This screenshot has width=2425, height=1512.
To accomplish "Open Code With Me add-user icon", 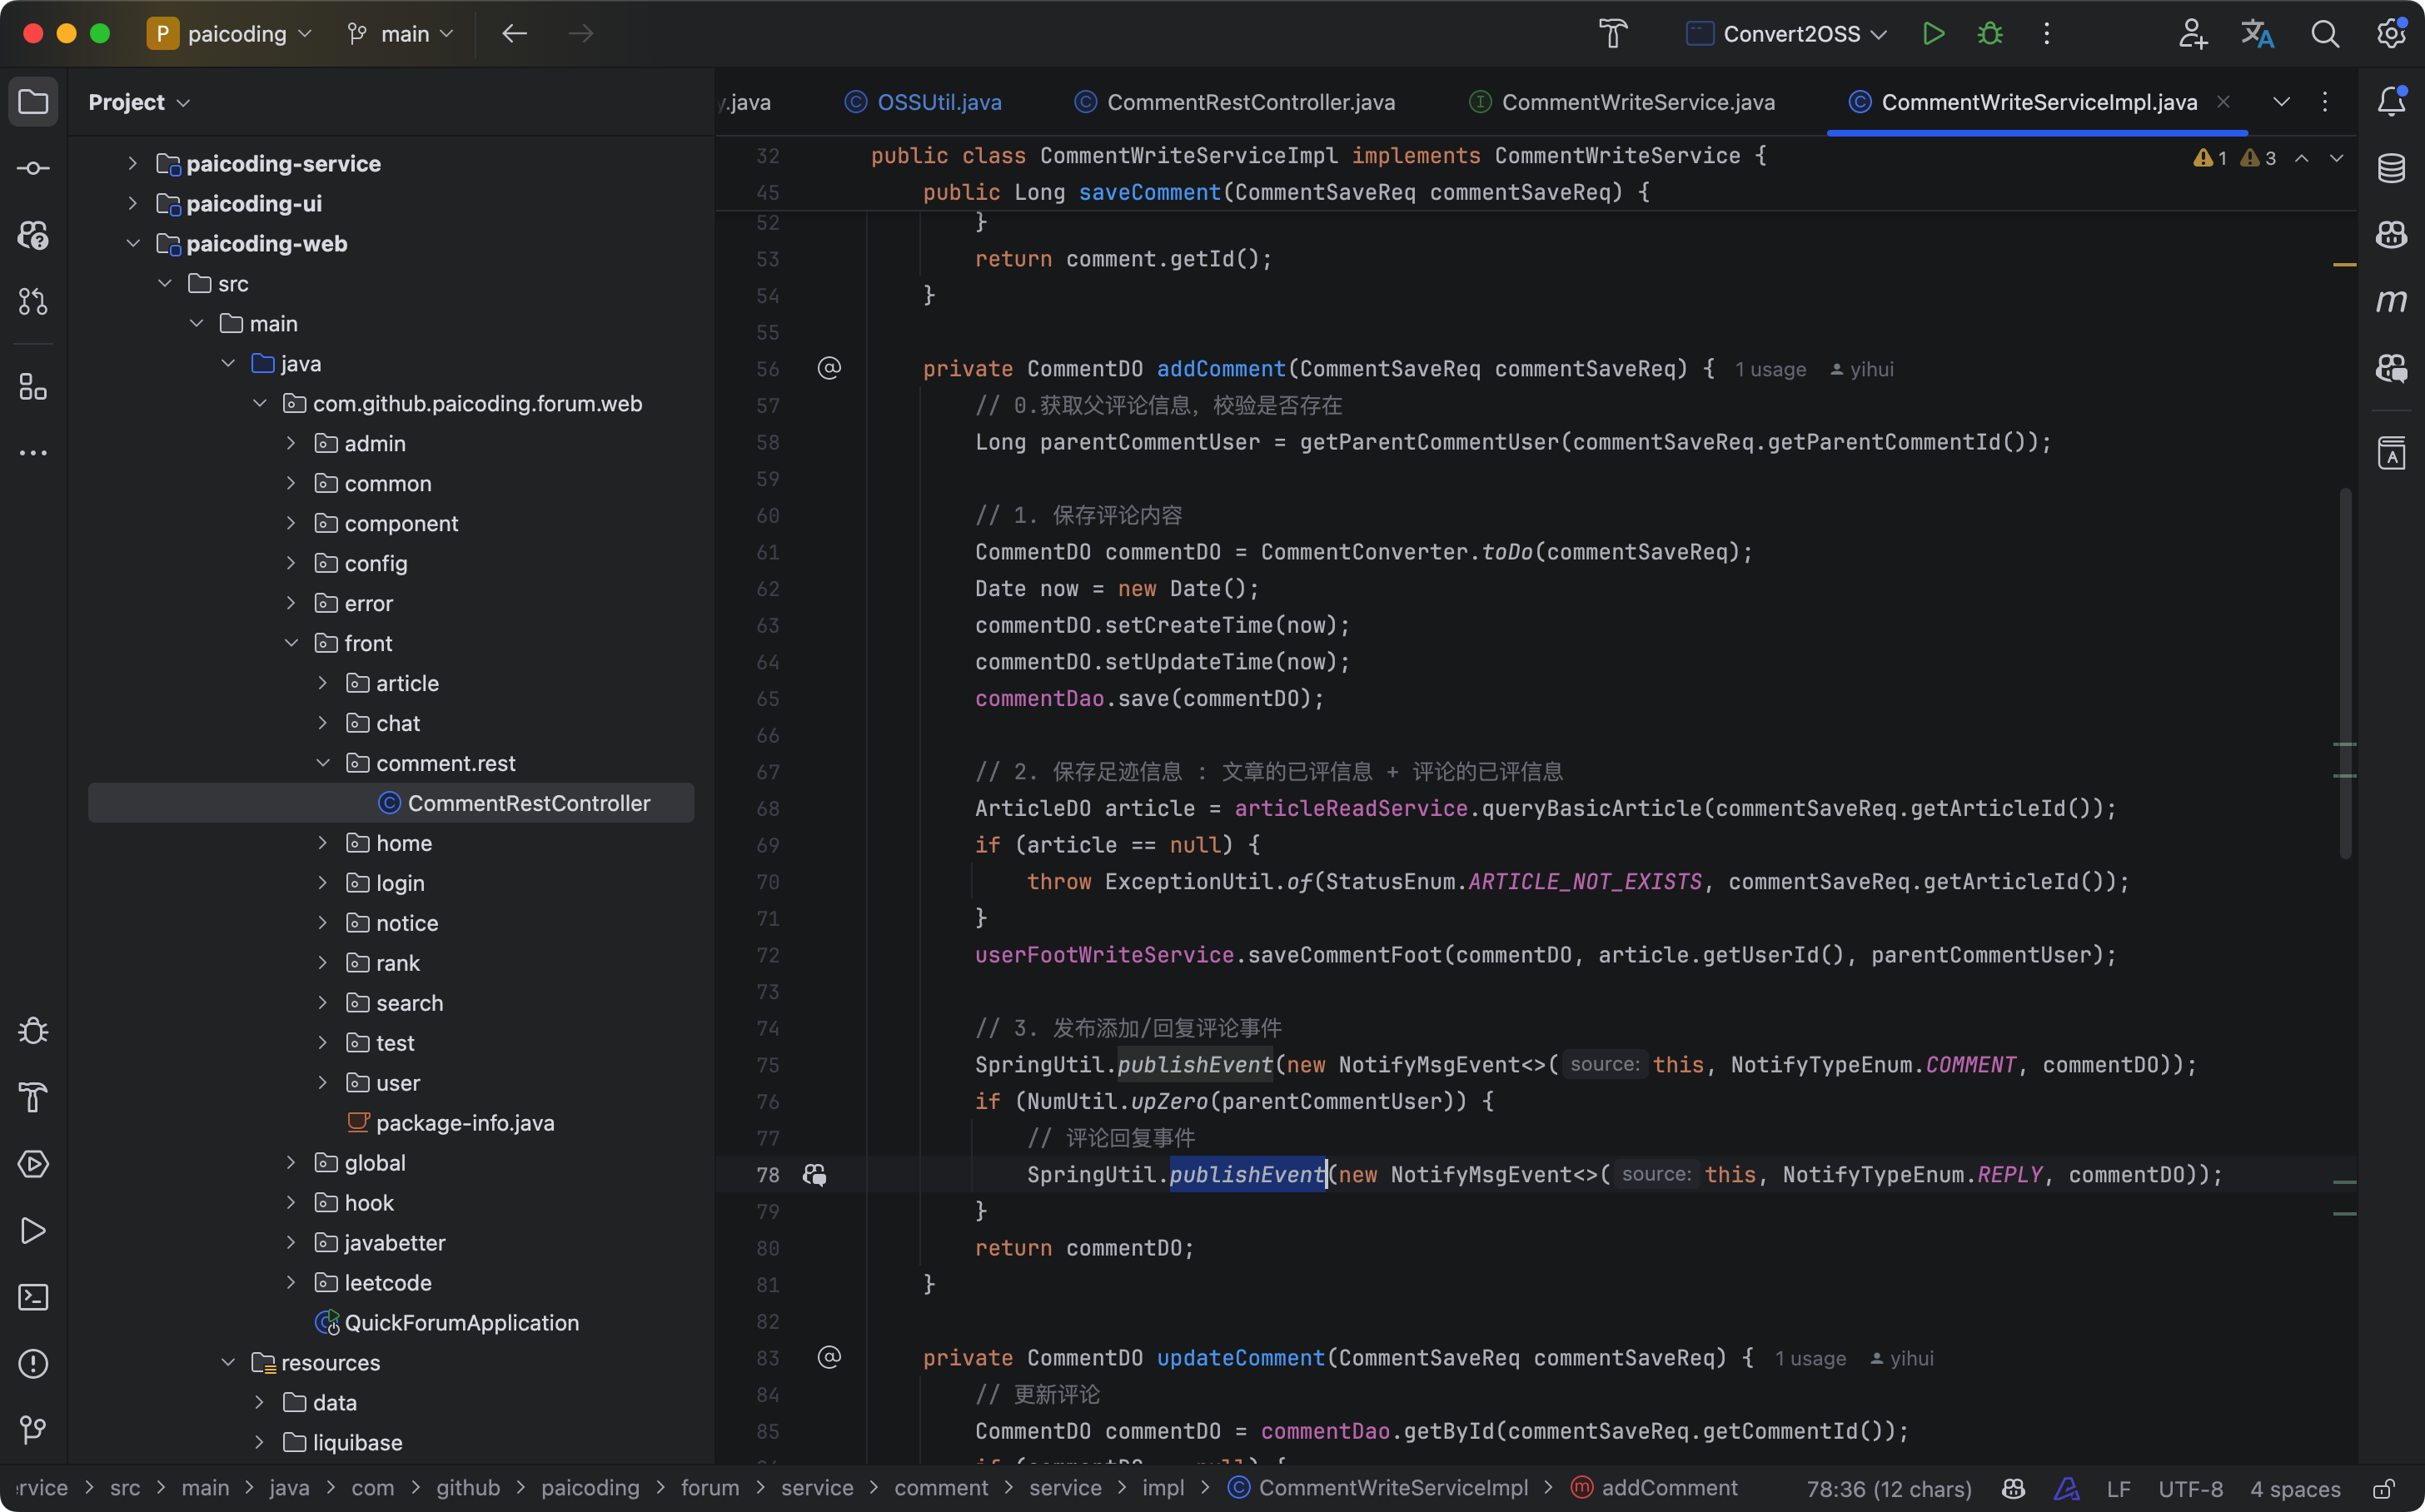I will [2192, 34].
